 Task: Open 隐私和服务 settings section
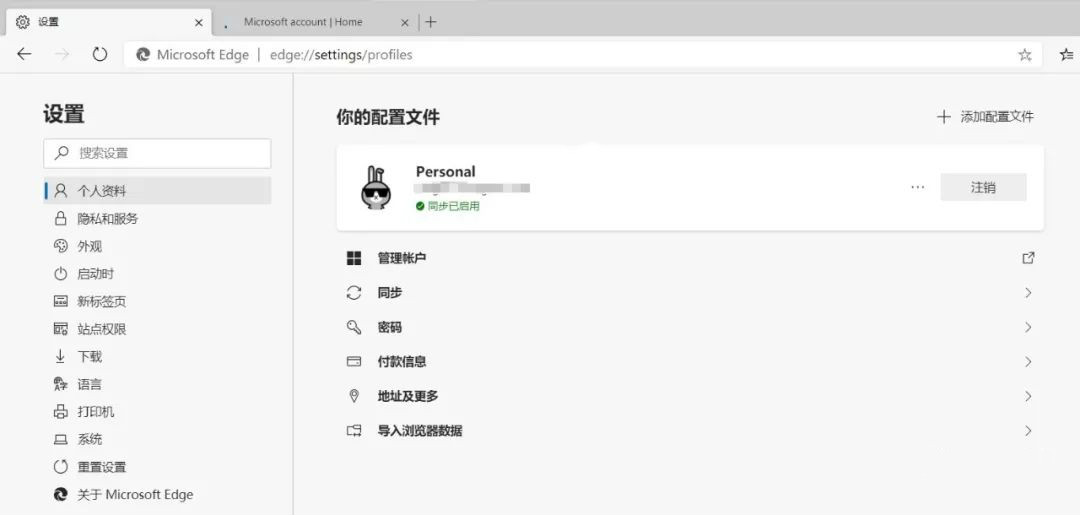[x=157, y=219]
